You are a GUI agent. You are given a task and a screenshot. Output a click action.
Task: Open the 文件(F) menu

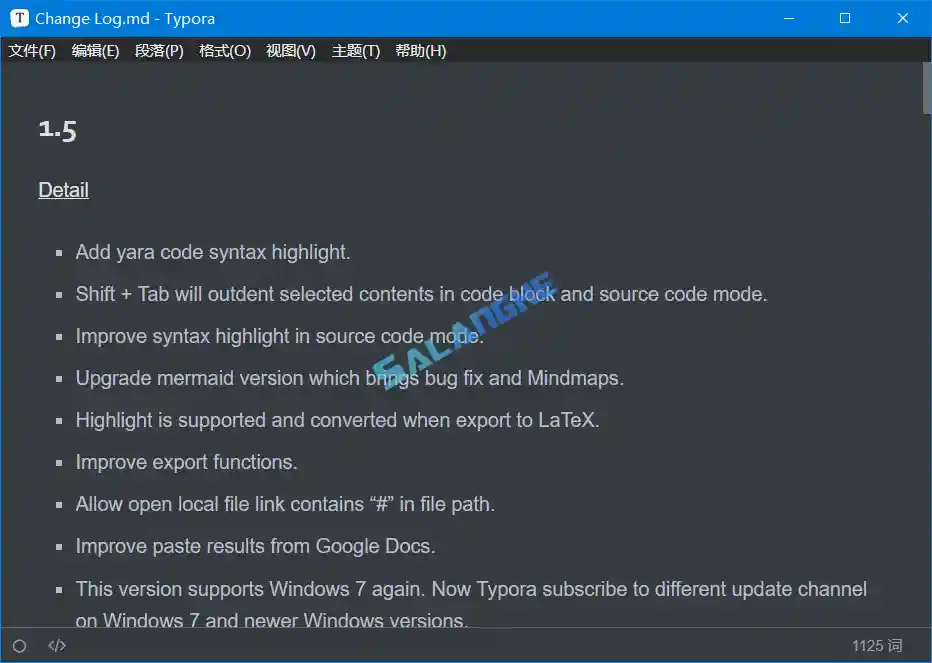pyautogui.click(x=31, y=50)
